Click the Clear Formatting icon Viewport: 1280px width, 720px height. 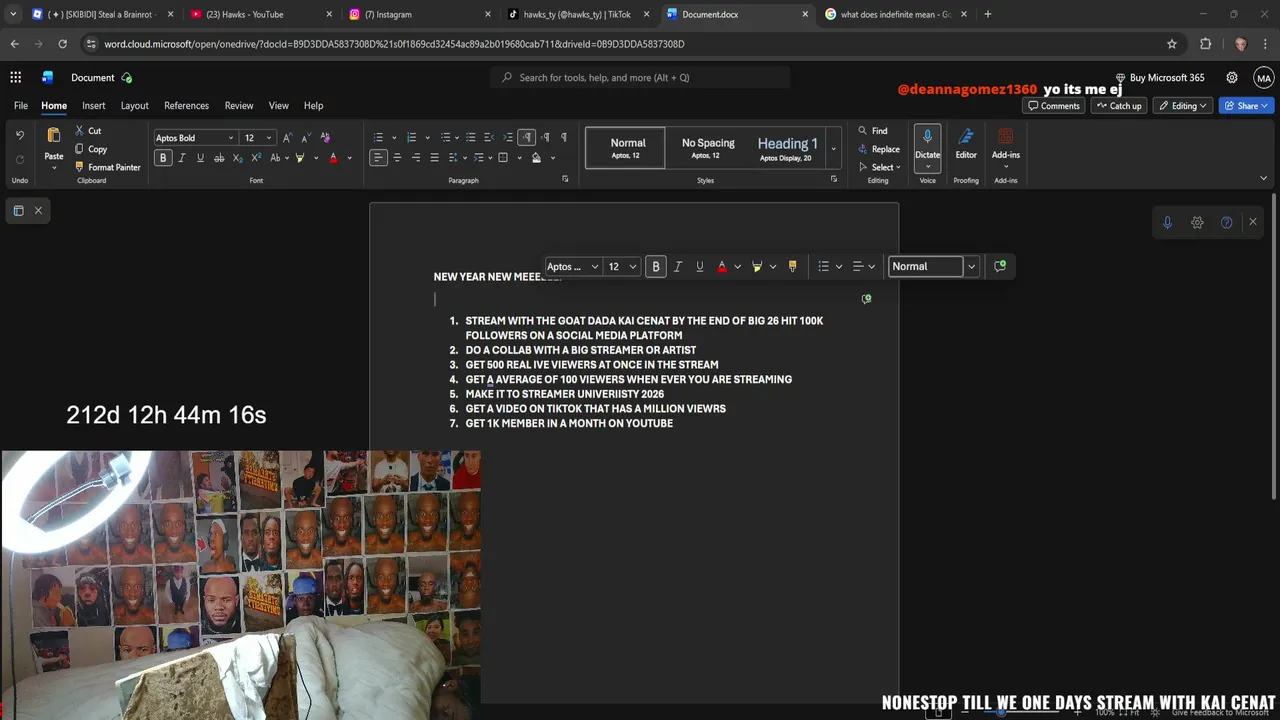tap(324, 138)
